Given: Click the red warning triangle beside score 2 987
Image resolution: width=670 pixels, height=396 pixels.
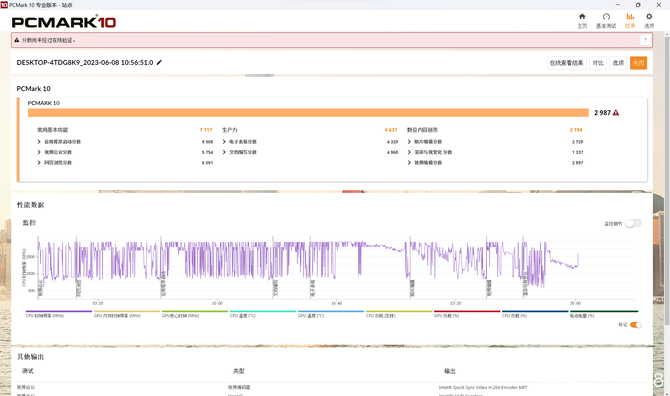Looking at the screenshot, I should point(616,113).
